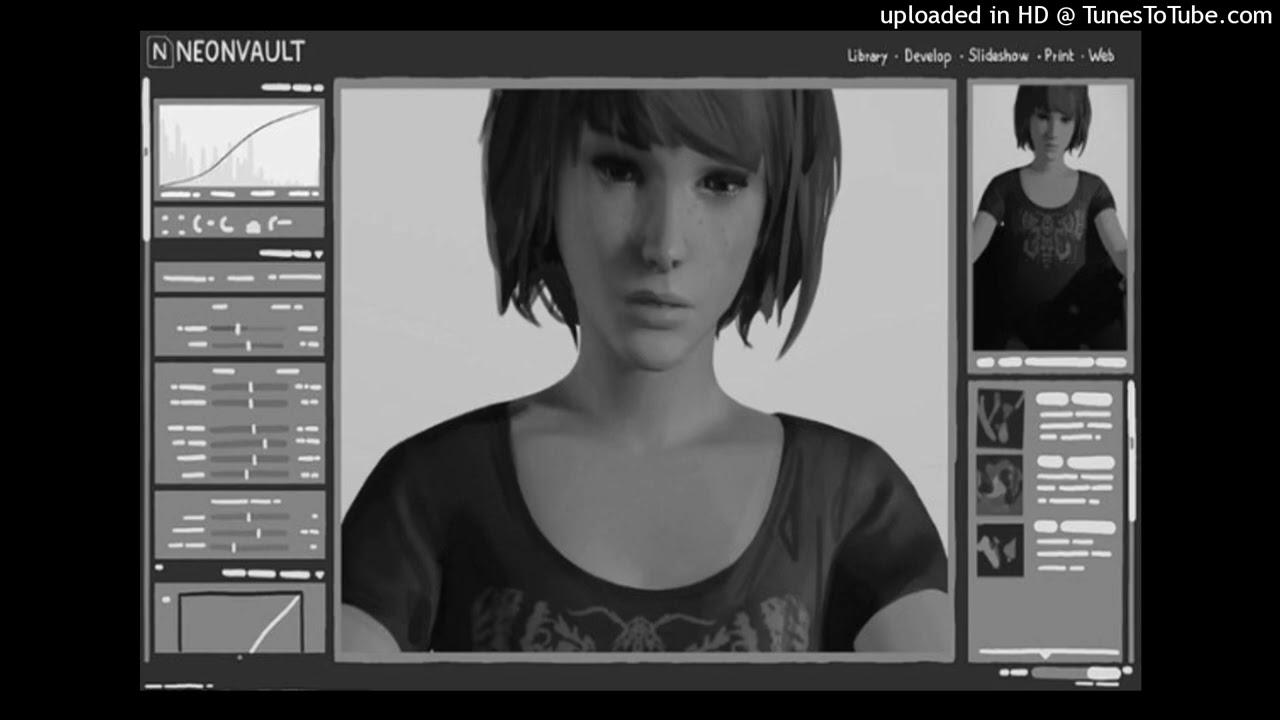Adjust the second slider in top adjustment panel
Screen dimensions: 1280x720
pyautogui.click(x=247, y=344)
